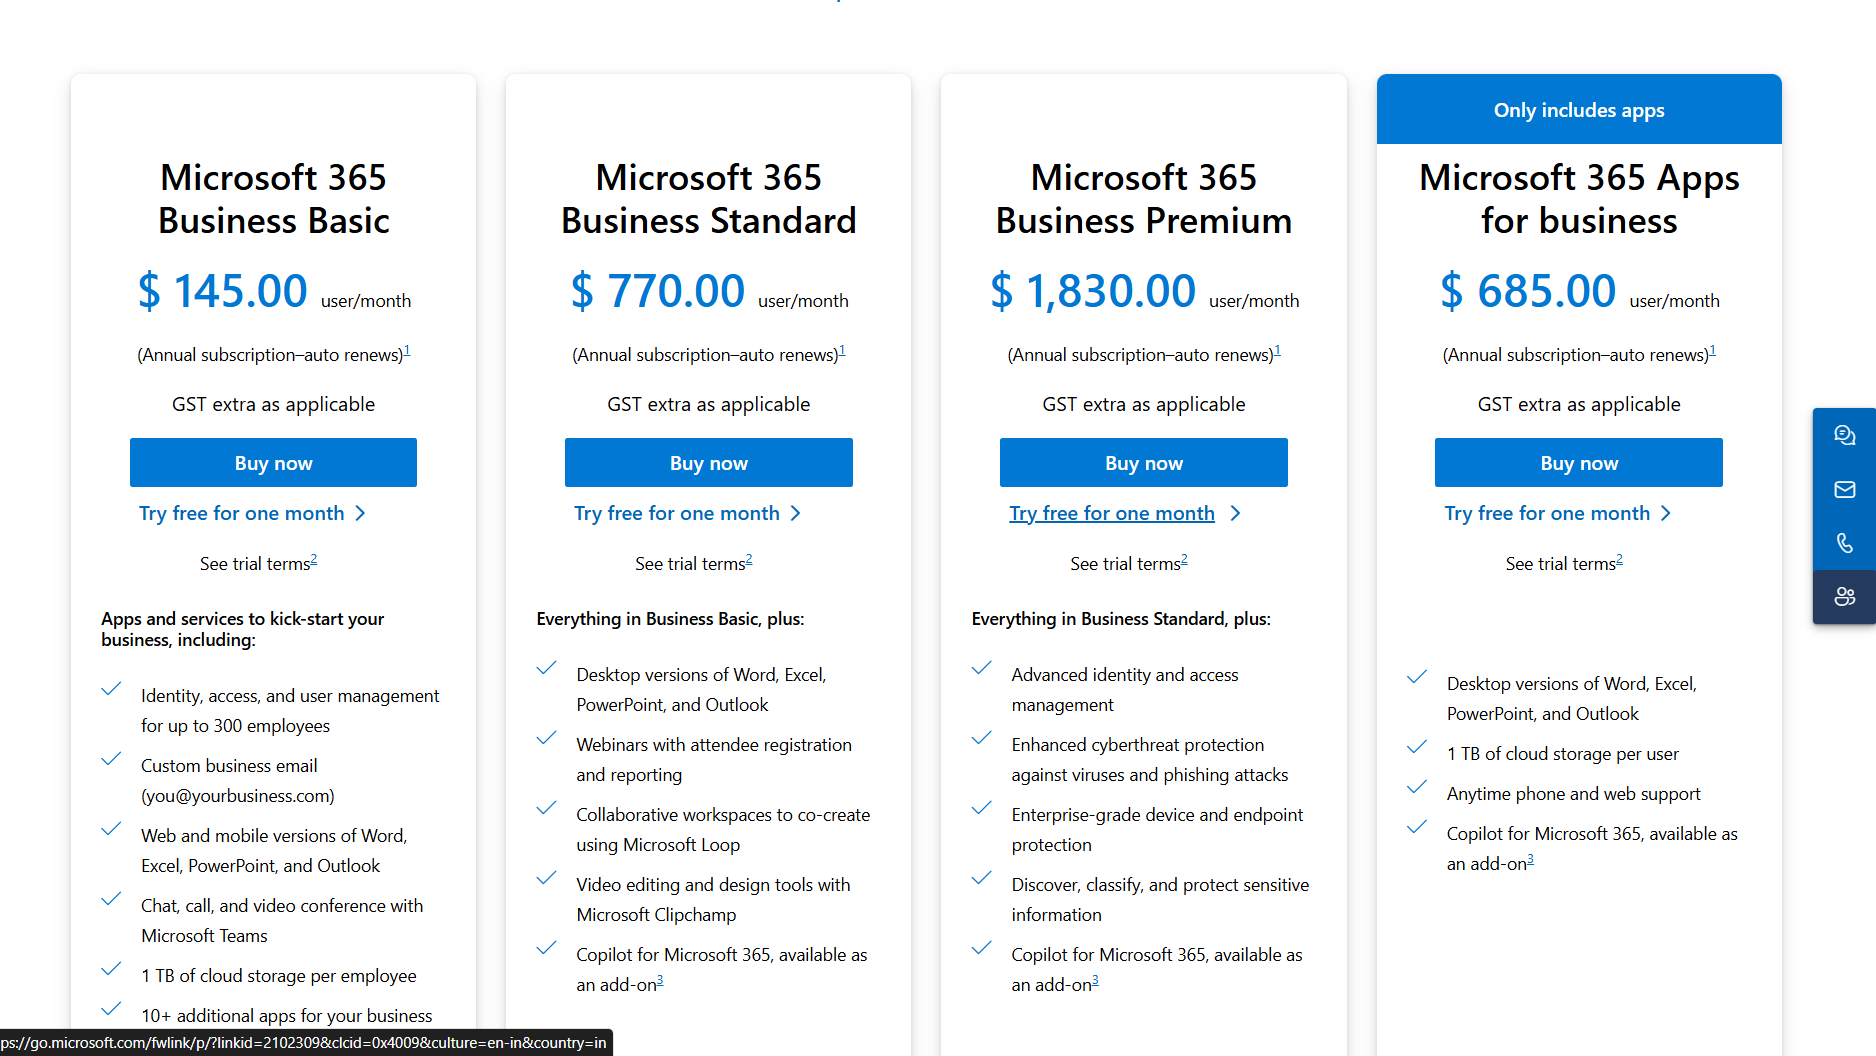This screenshot has height=1056, width=1876.
Task: Click chevron next to Apps for business trial
Action: (x=1666, y=513)
